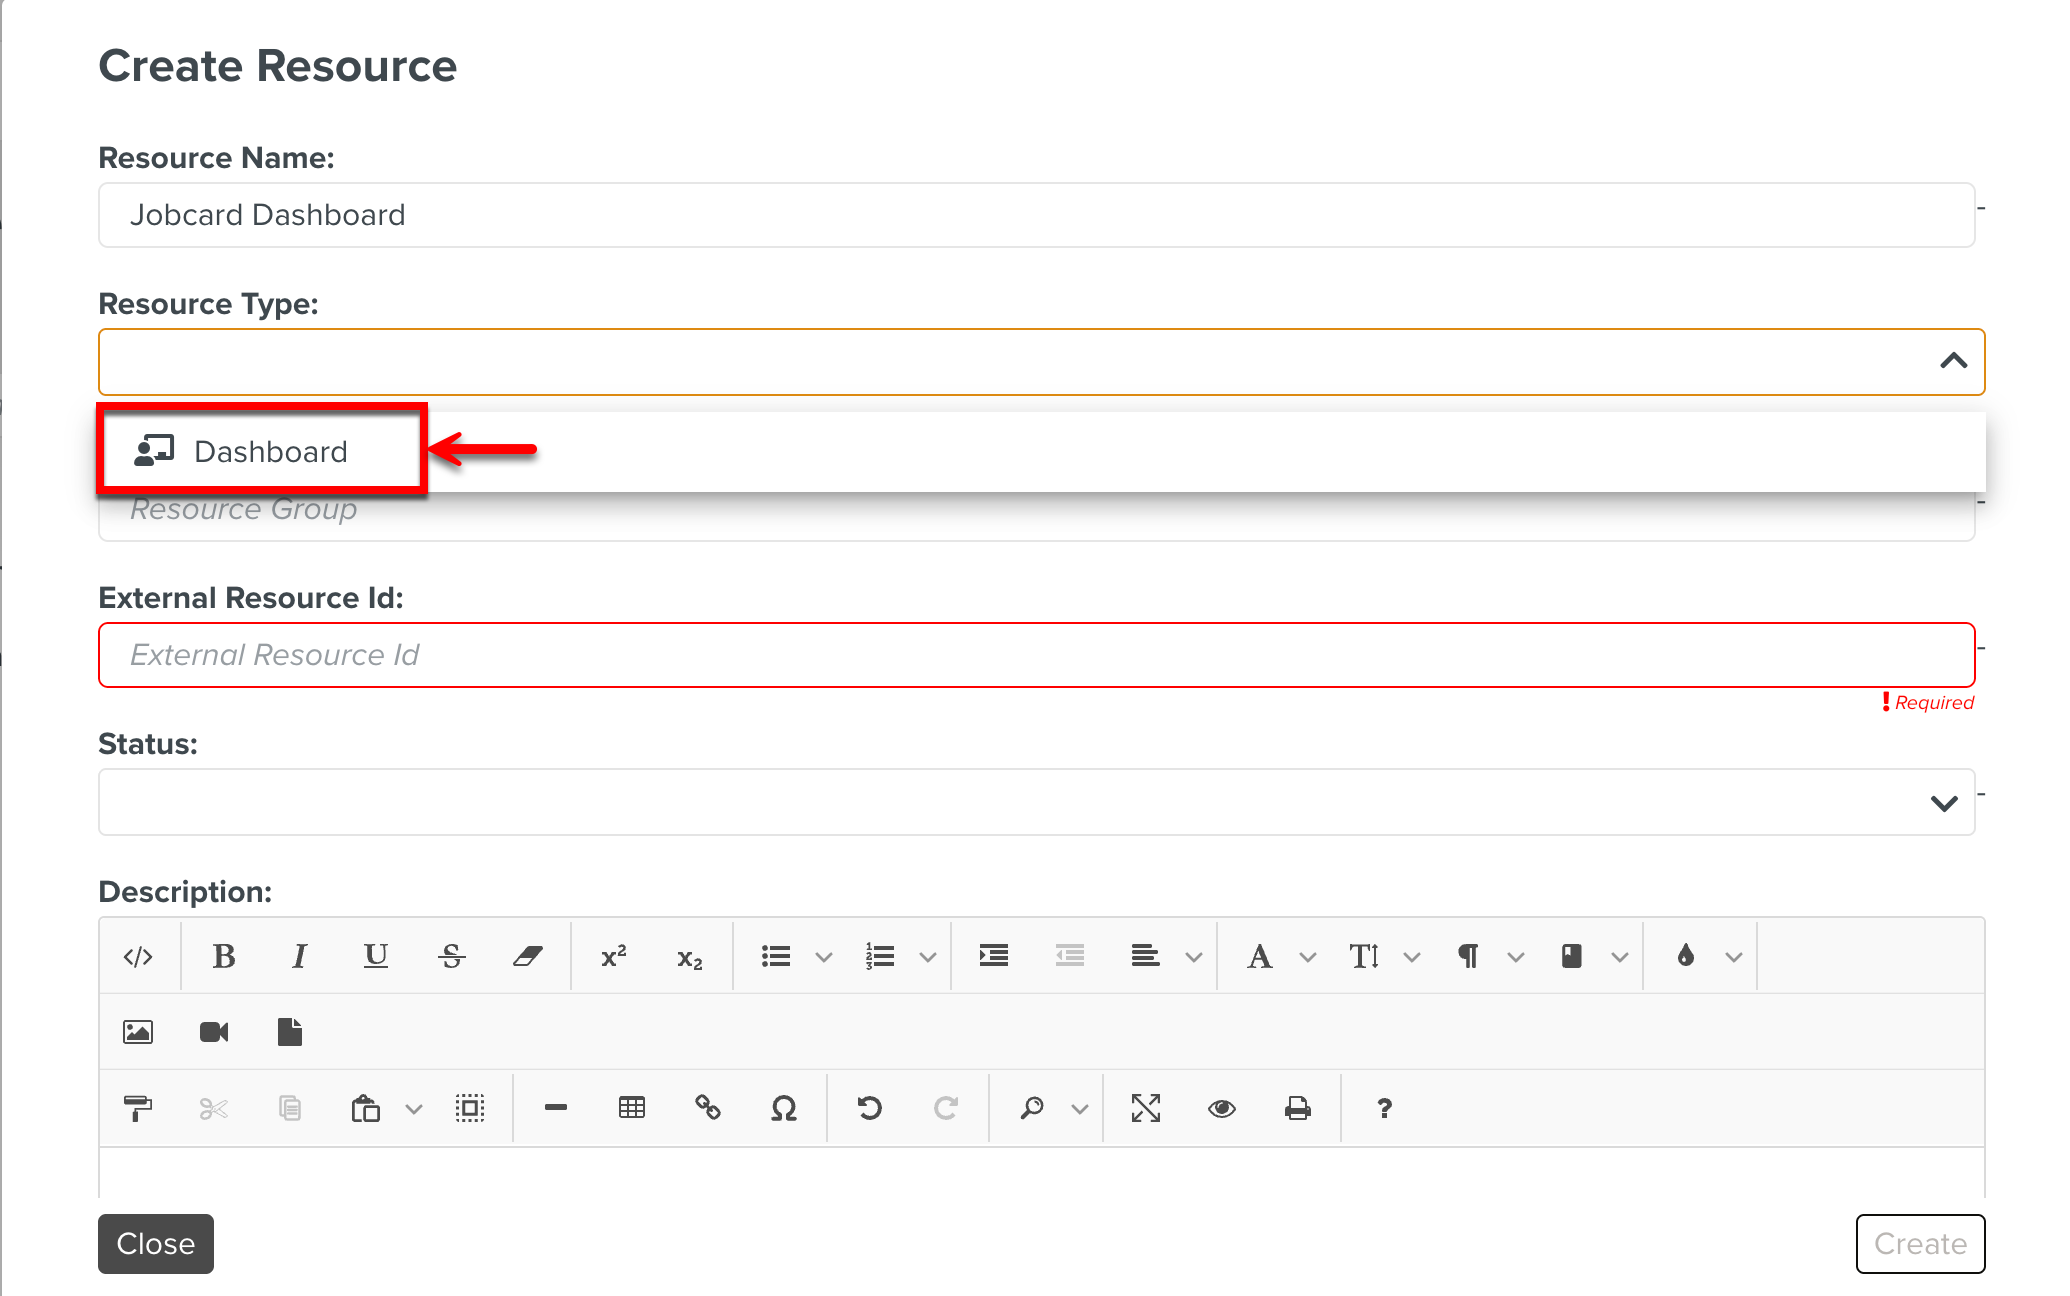This screenshot has height=1296, width=2070.
Task: Toggle preview with the eye icon
Action: [x=1222, y=1108]
